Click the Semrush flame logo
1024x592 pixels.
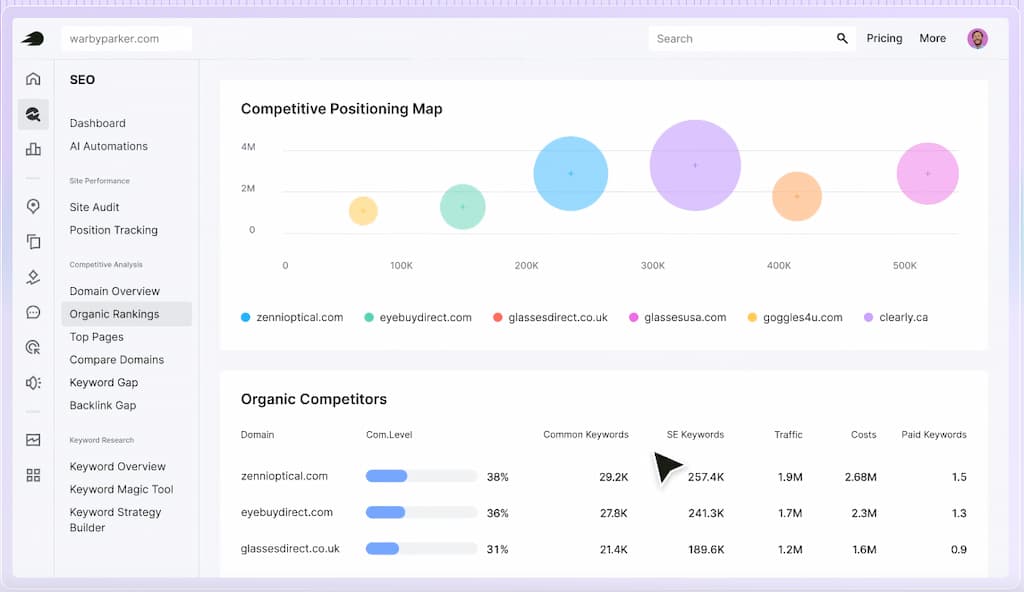tap(33, 39)
